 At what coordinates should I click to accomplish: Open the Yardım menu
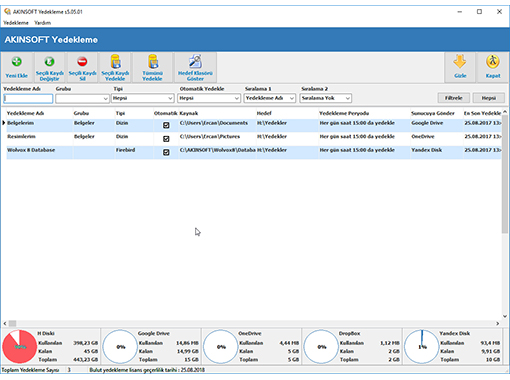[43, 23]
